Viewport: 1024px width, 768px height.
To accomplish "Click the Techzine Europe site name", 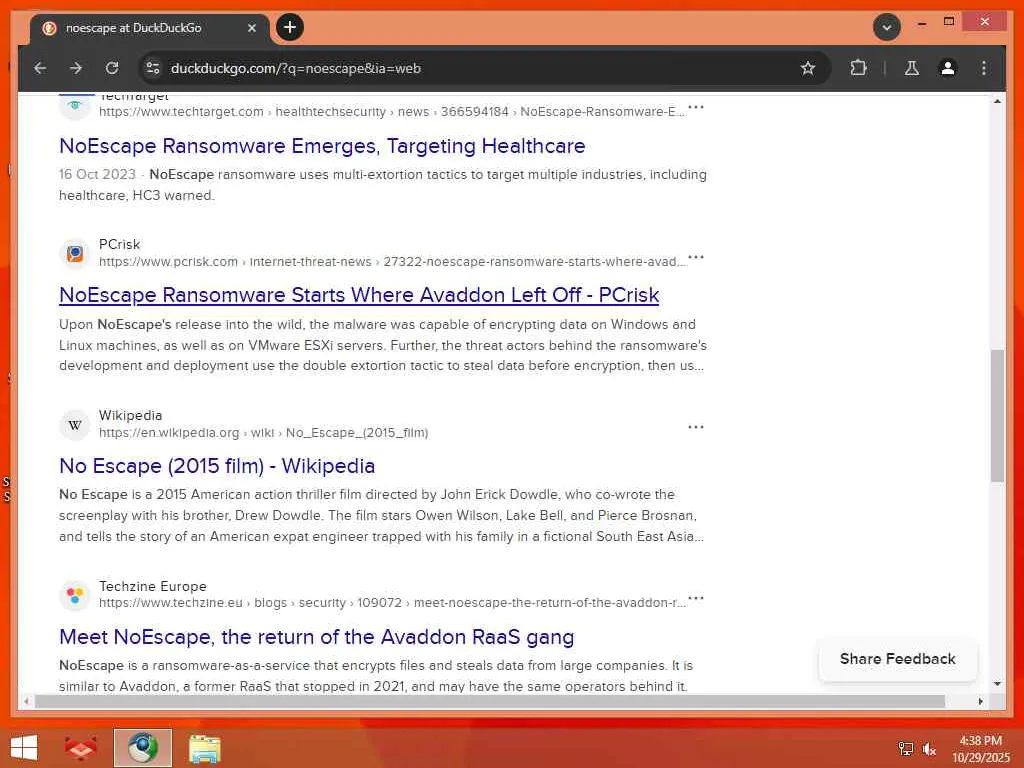I will coord(153,586).
